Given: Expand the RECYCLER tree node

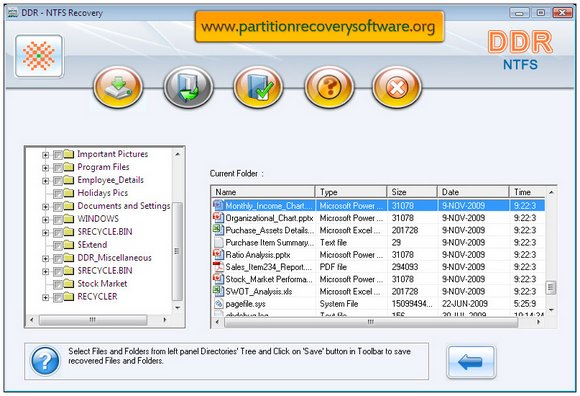Looking at the screenshot, I should pyautogui.click(x=45, y=298).
